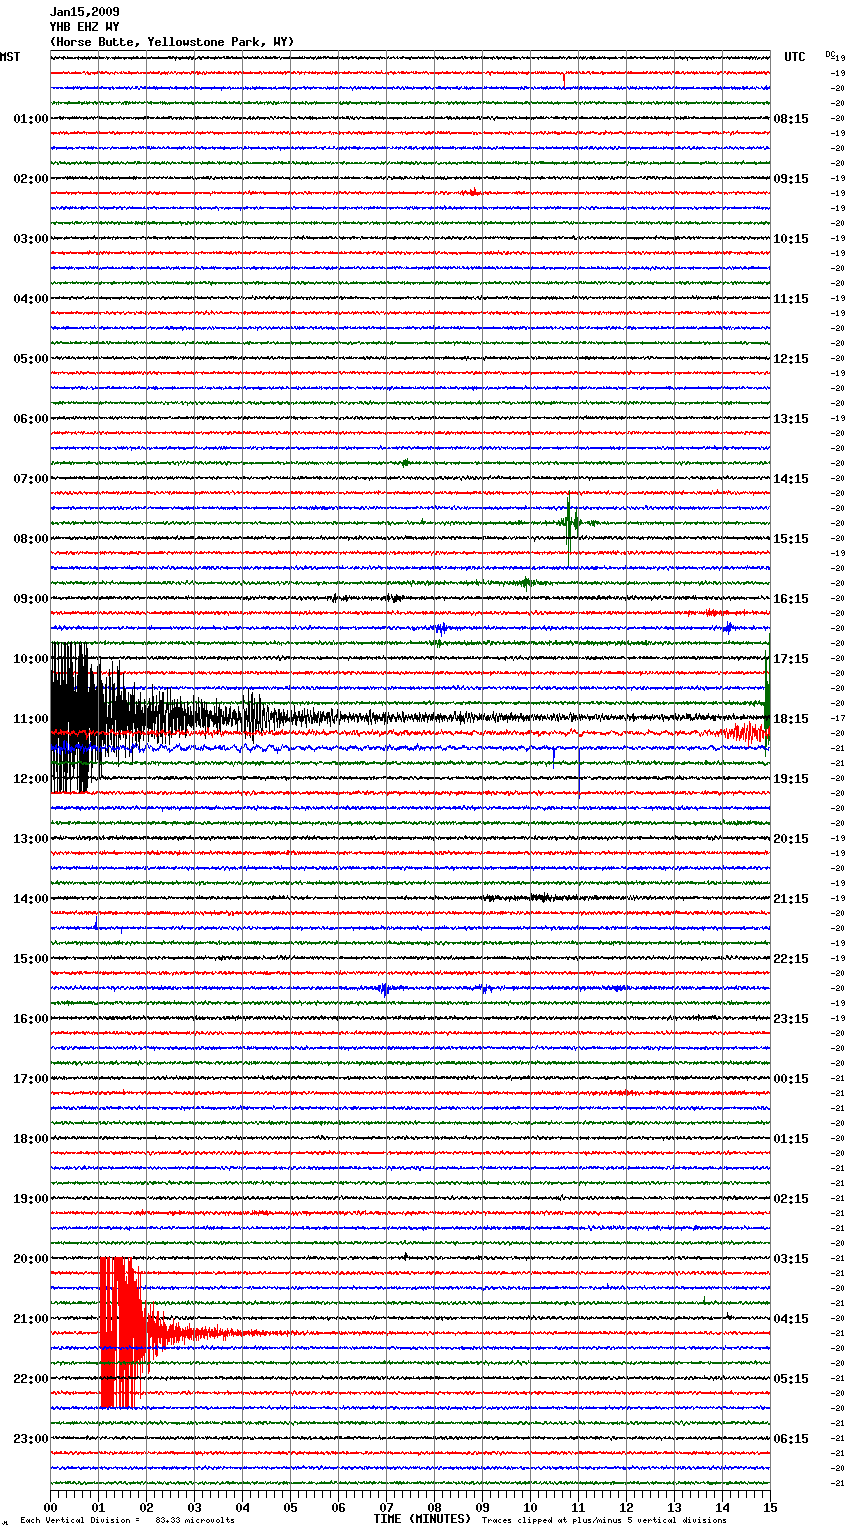
Task: Click minute tick label "03" on bottom axis
Action: pos(194,1507)
